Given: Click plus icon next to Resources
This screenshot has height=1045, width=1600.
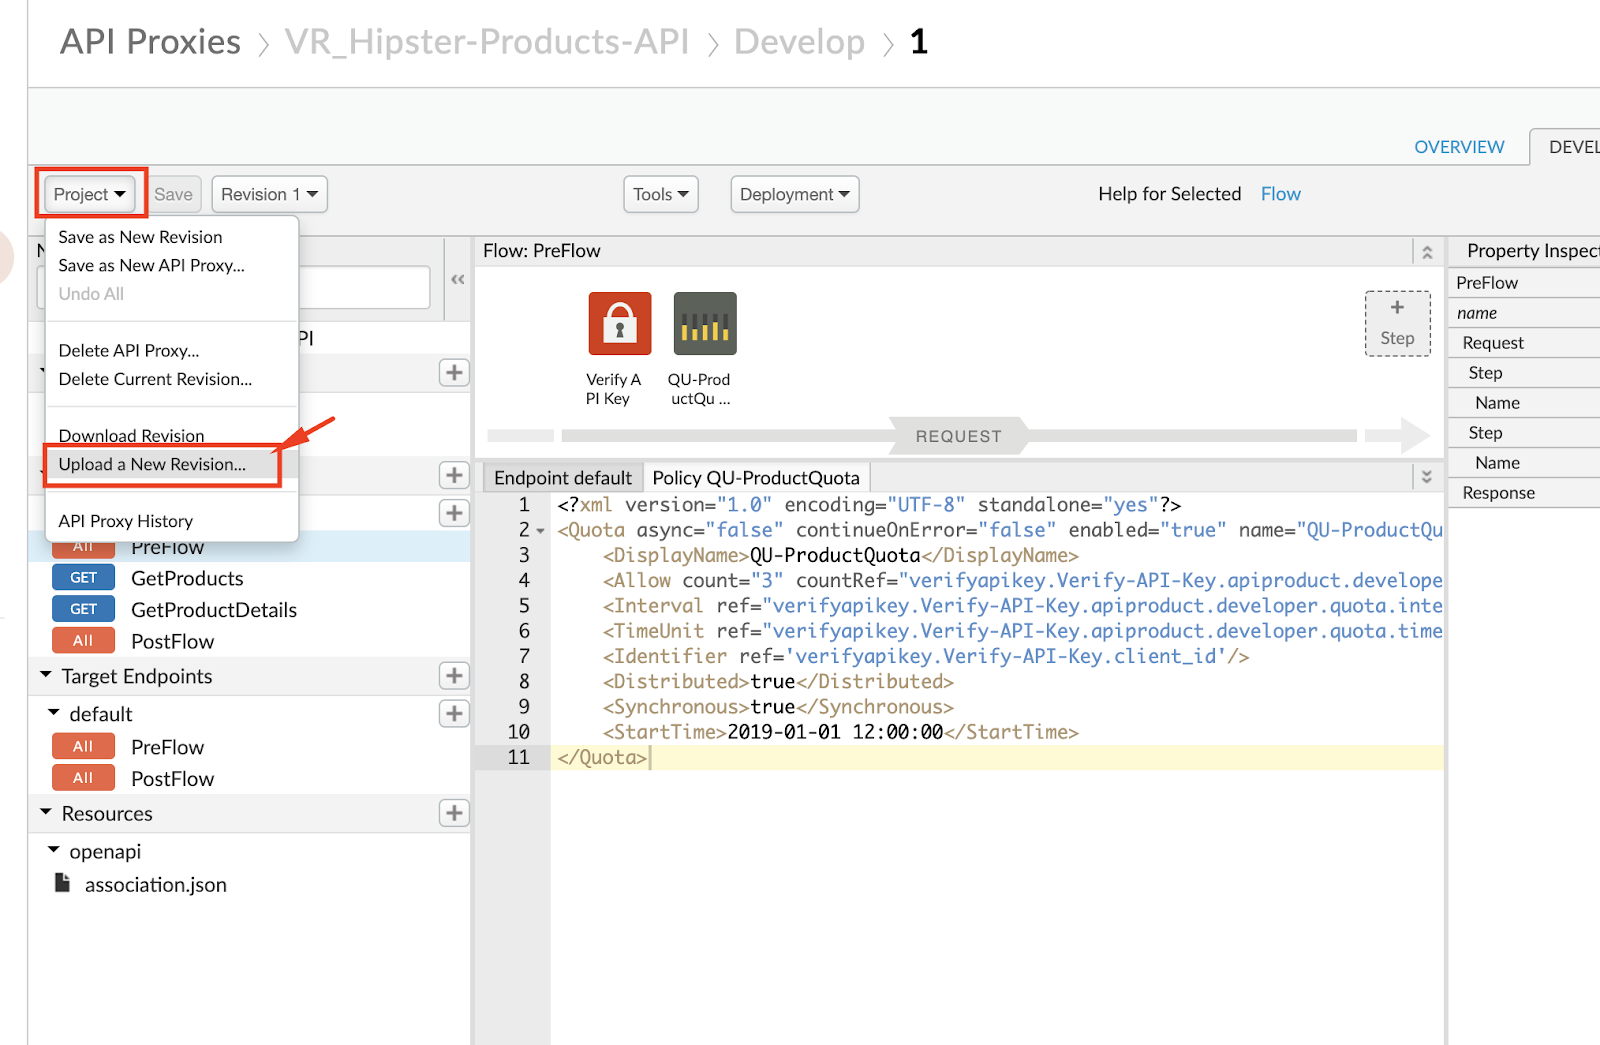Looking at the screenshot, I should pos(454,813).
